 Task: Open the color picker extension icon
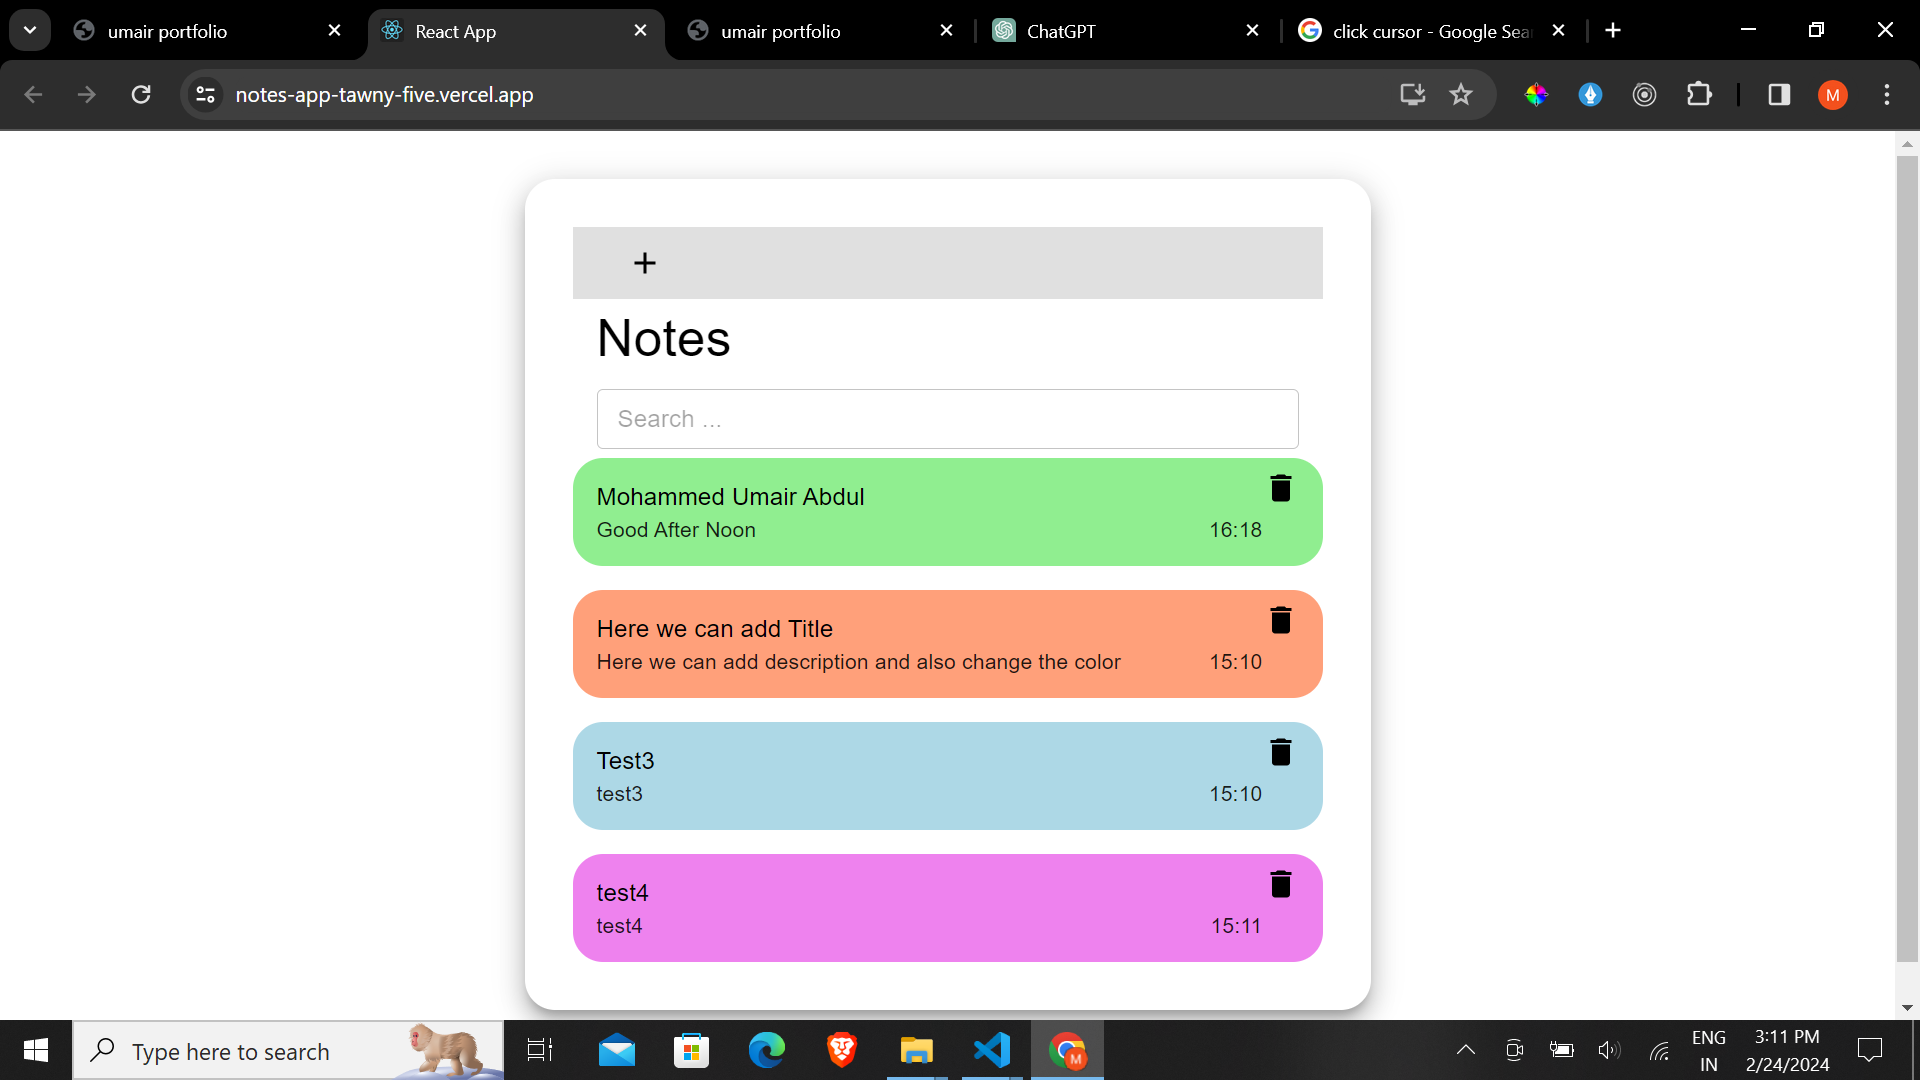pos(1536,95)
